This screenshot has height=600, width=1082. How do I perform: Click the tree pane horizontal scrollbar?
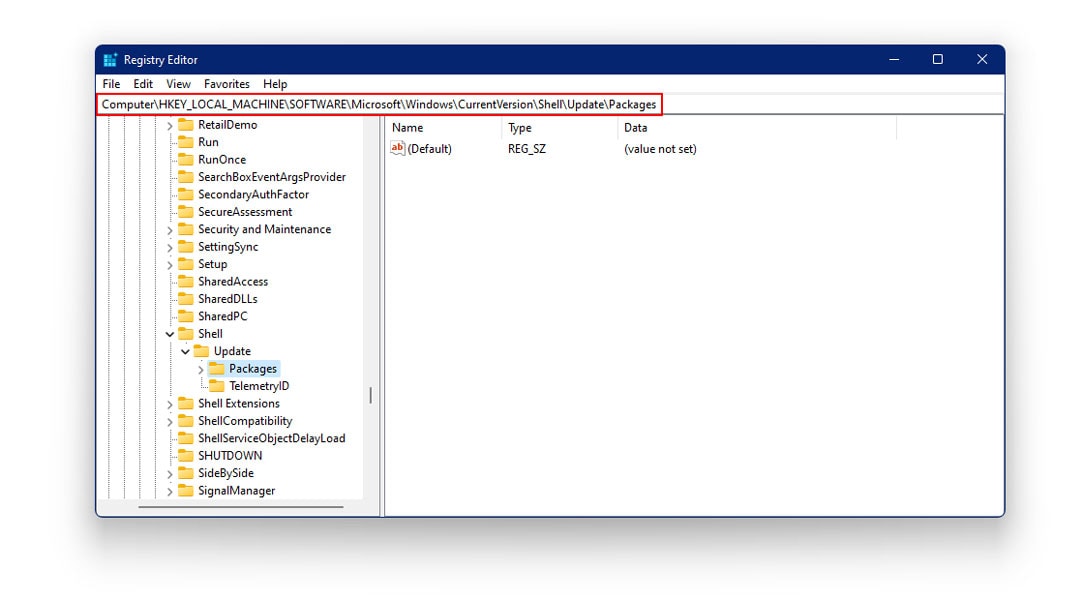click(x=240, y=507)
